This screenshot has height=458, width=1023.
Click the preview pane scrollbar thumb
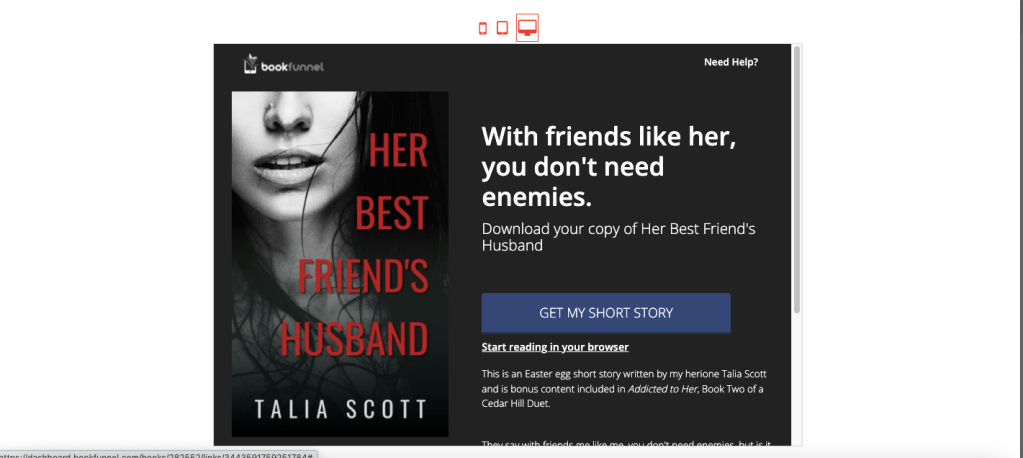(796, 180)
